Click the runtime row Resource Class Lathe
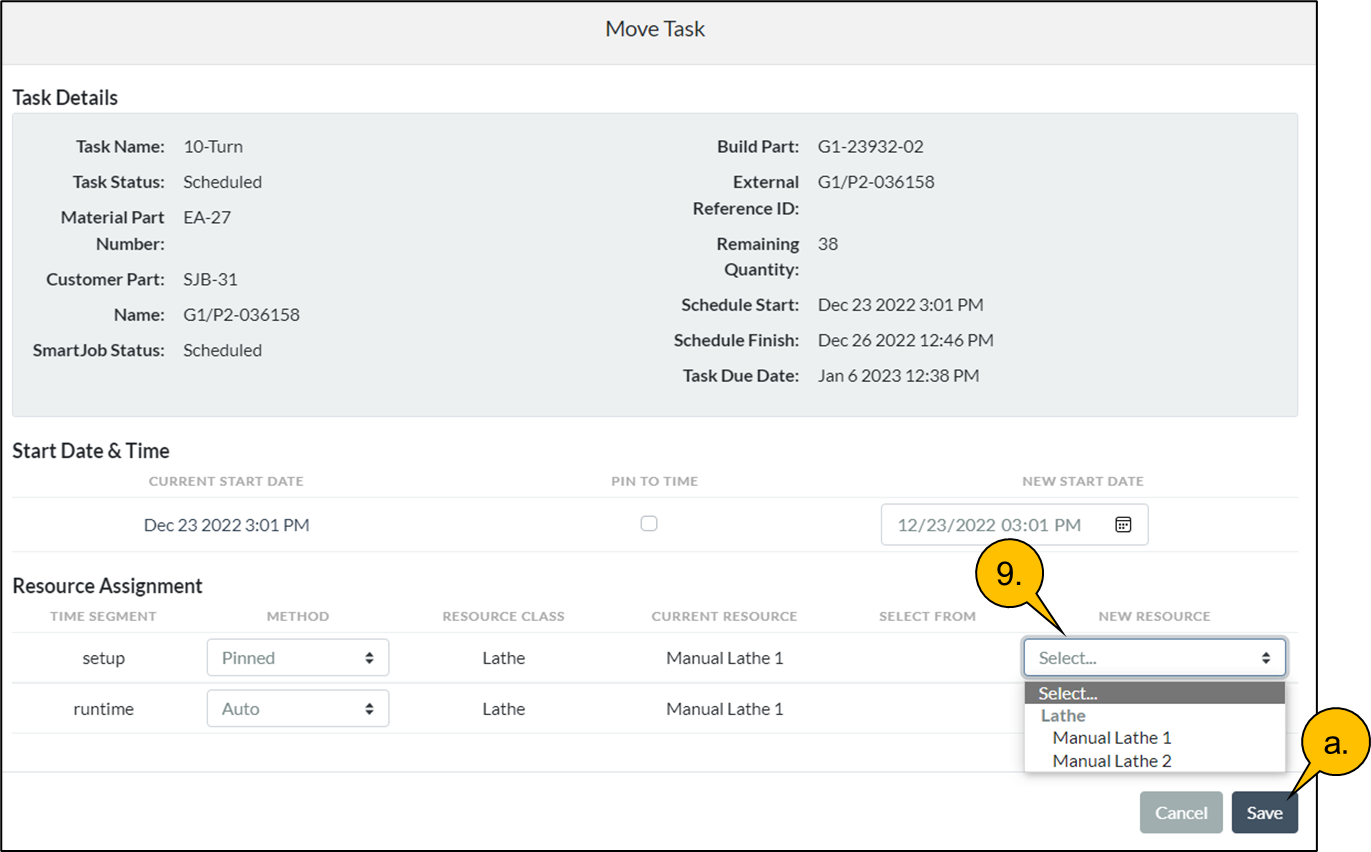The image size is (1371, 852). [503, 709]
